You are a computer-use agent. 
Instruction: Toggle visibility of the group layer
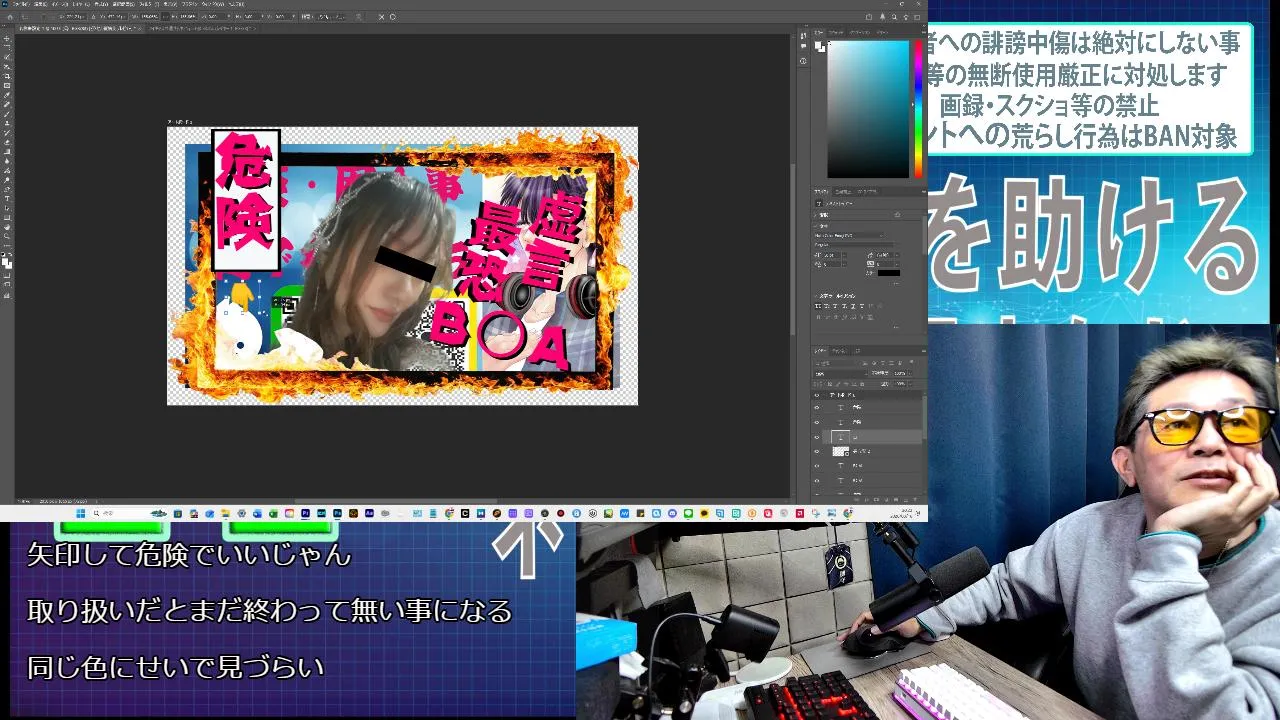click(x=816, y=395)
